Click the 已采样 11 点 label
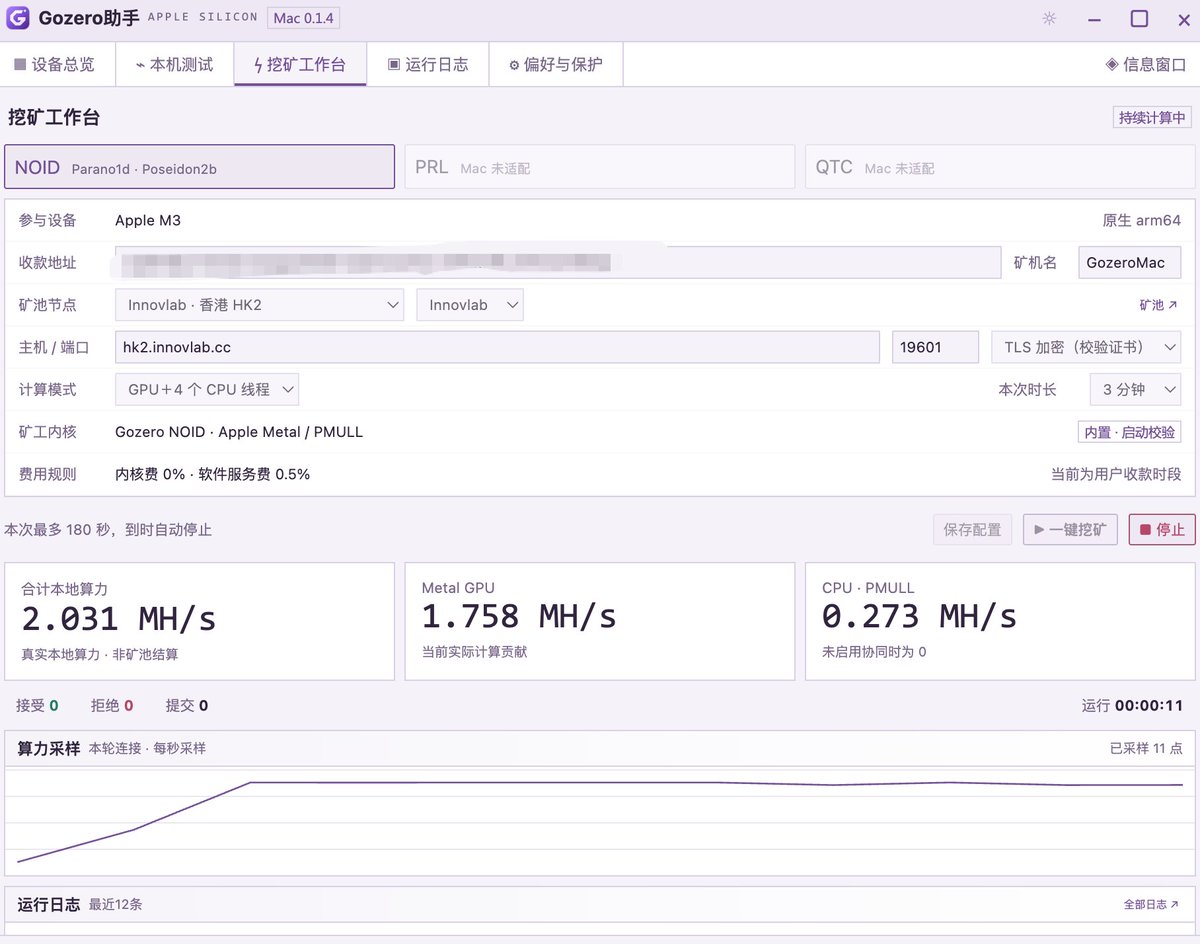Screen dimensions: 1200x944 1146,748
